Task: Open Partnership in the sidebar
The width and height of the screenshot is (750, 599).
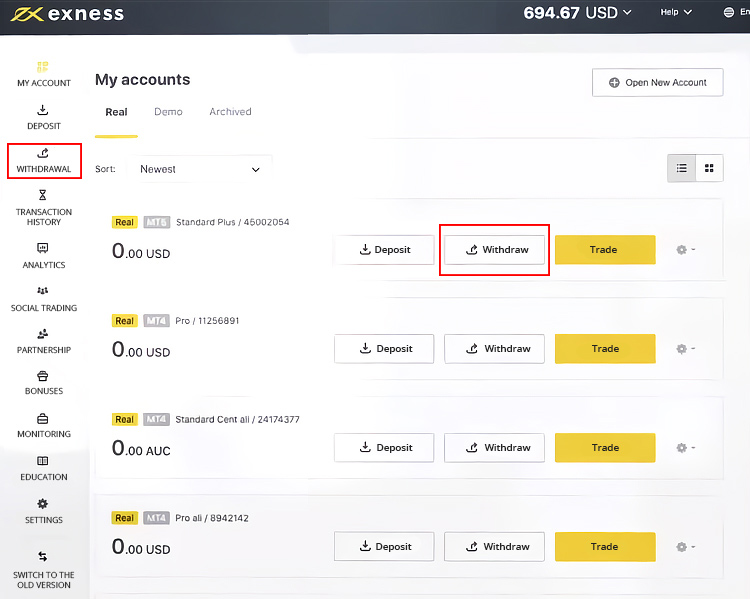Action: click(x=44, y=342)
